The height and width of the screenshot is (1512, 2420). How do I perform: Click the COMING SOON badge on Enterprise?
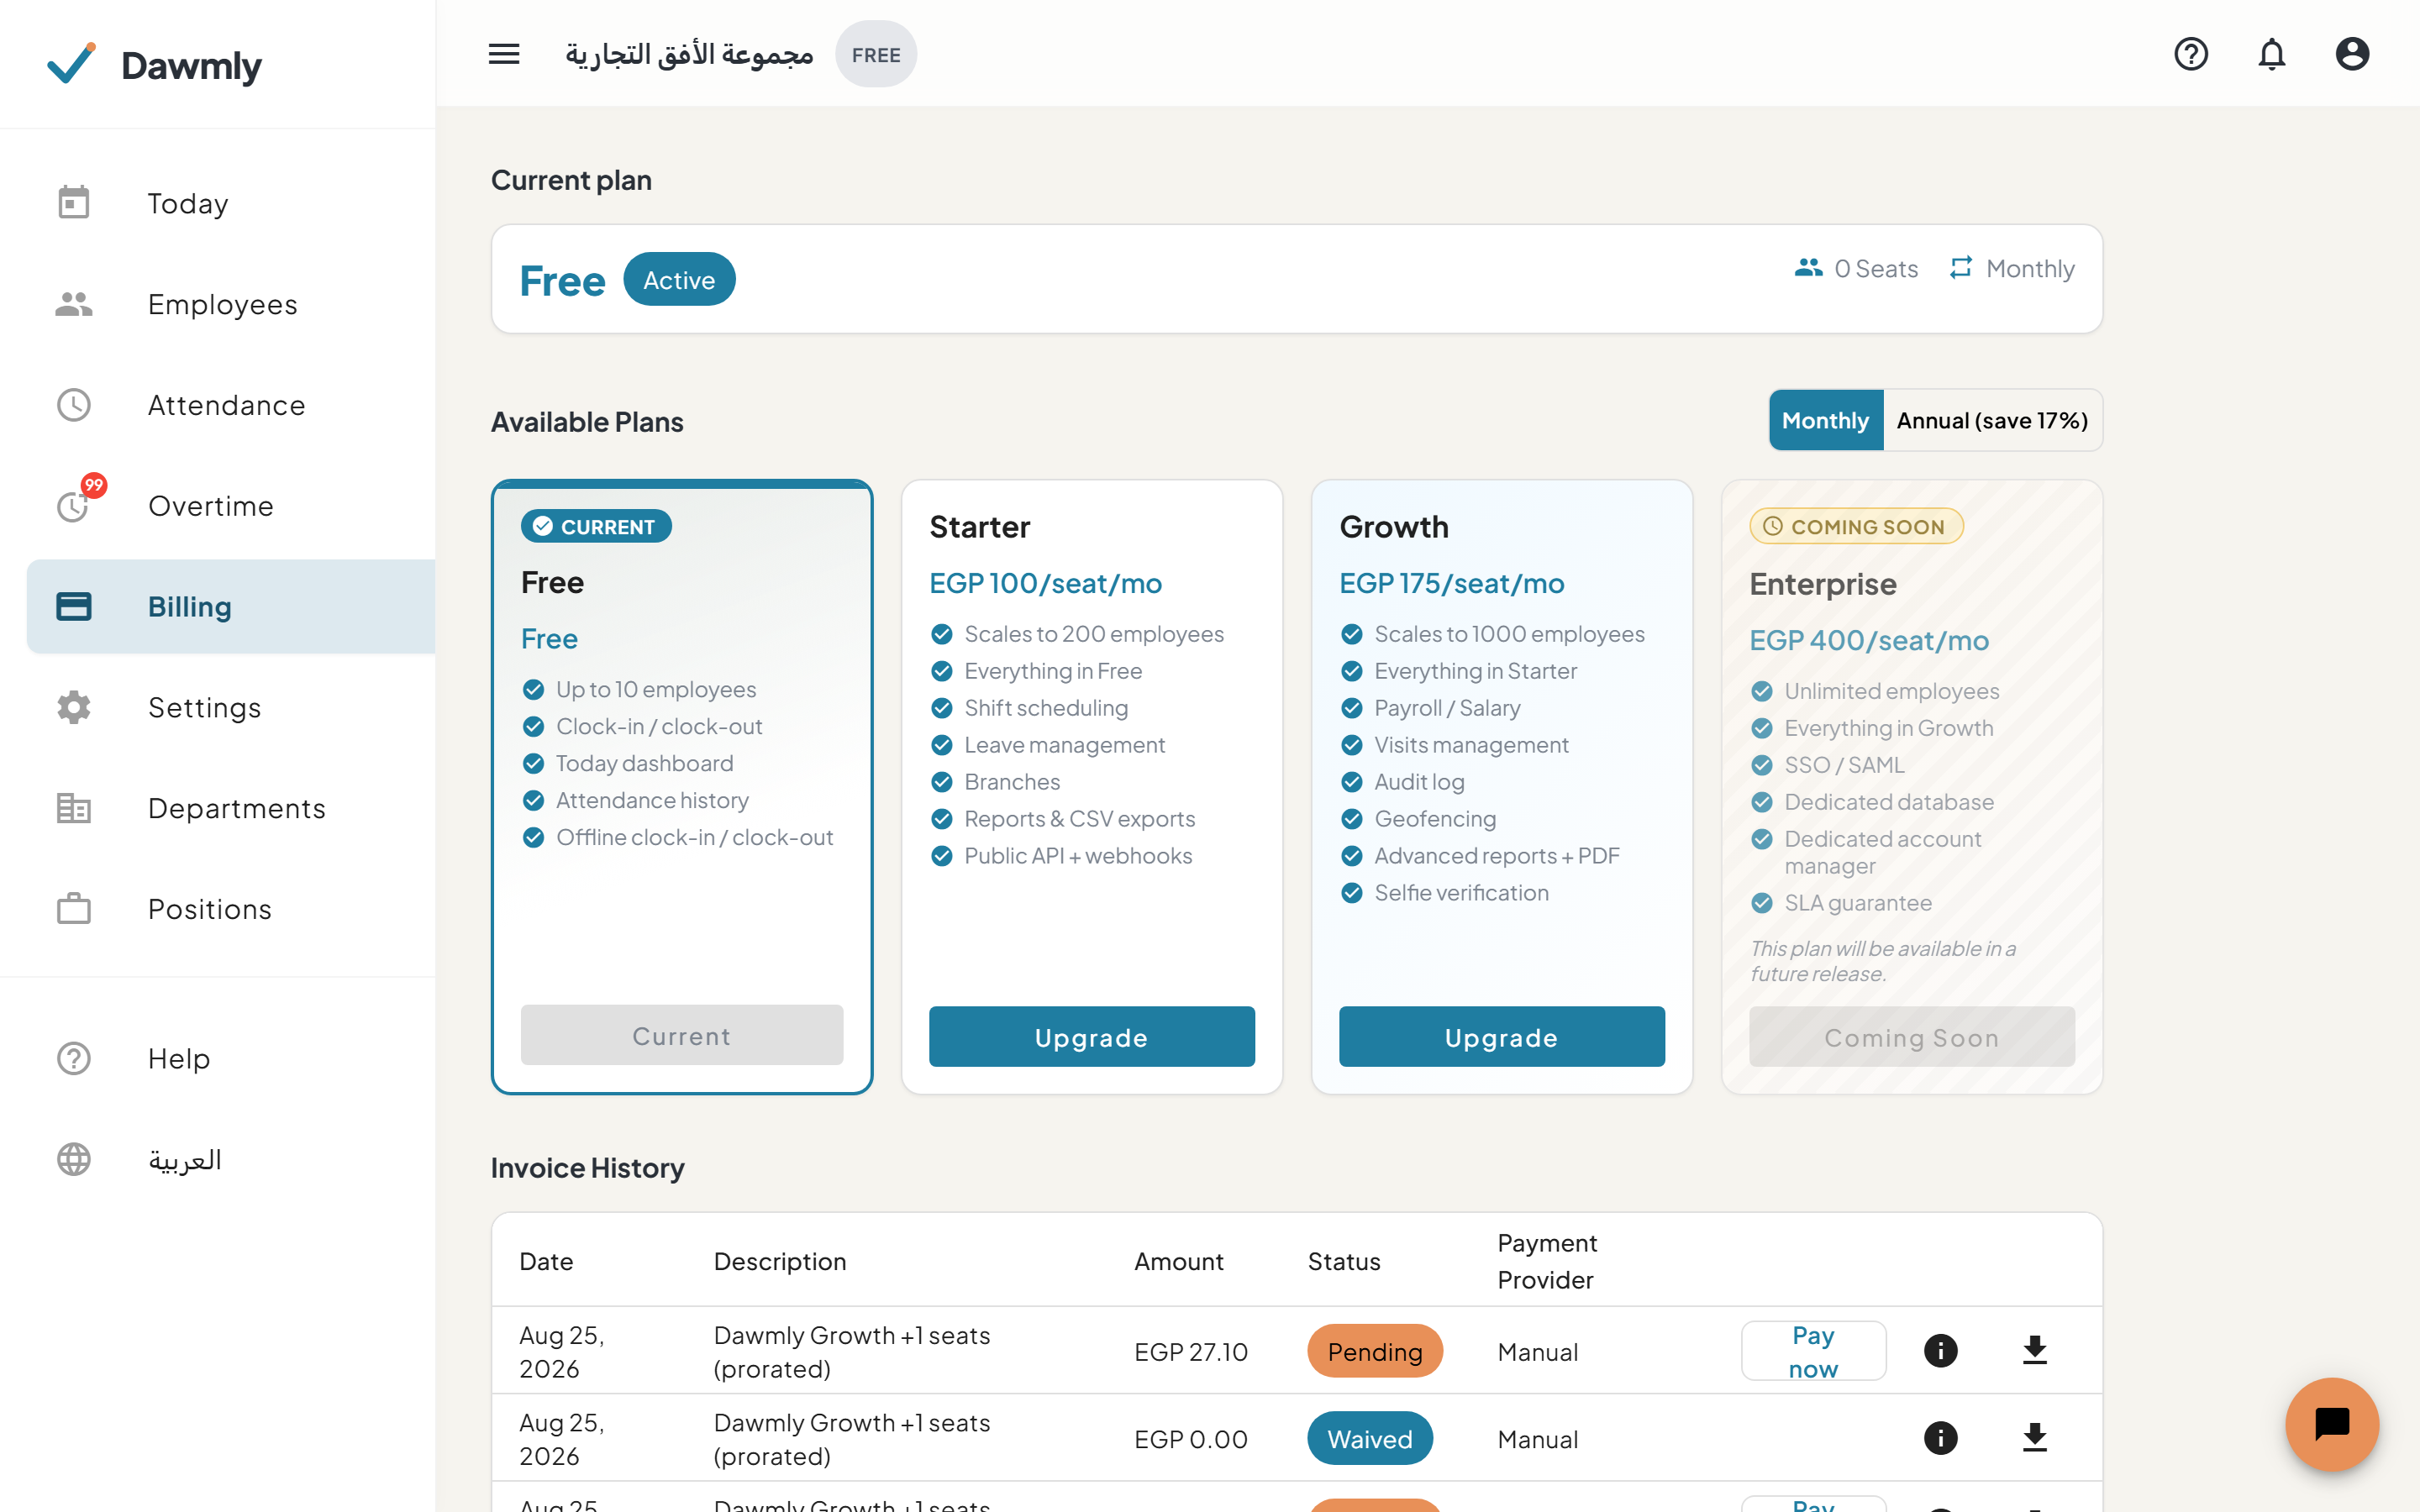point(1856,526)
